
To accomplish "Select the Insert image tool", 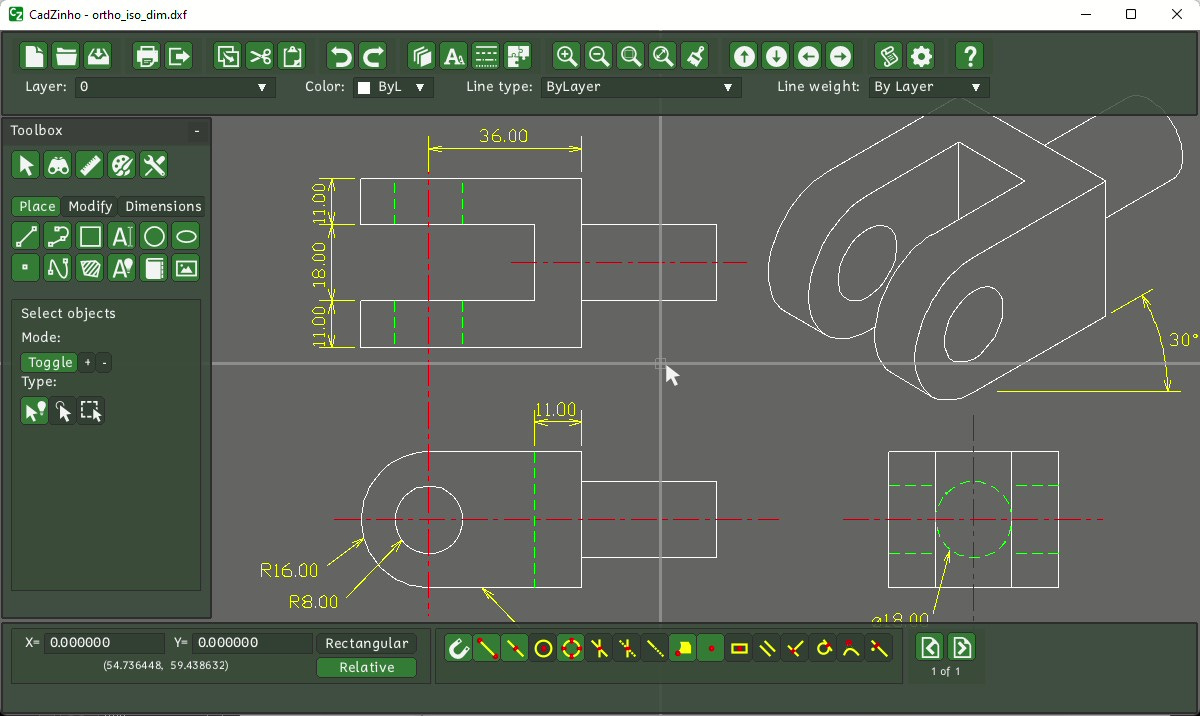I will (x=186, y=268).
